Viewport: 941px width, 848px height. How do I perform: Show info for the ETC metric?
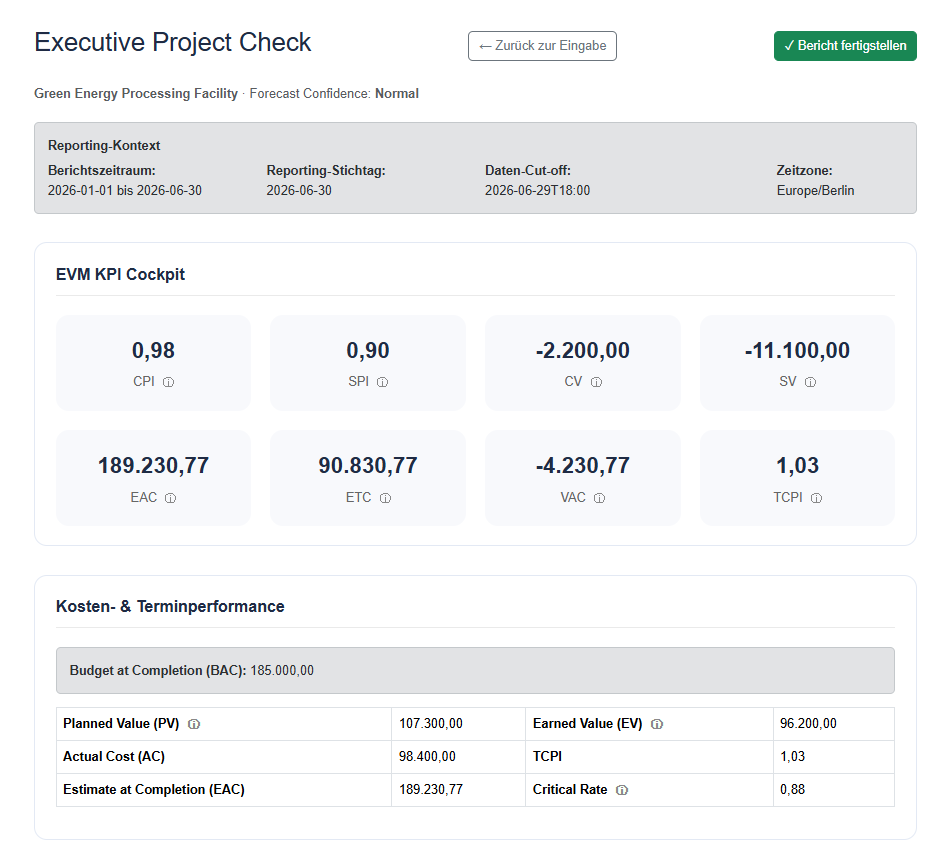[x=385, y=498]
